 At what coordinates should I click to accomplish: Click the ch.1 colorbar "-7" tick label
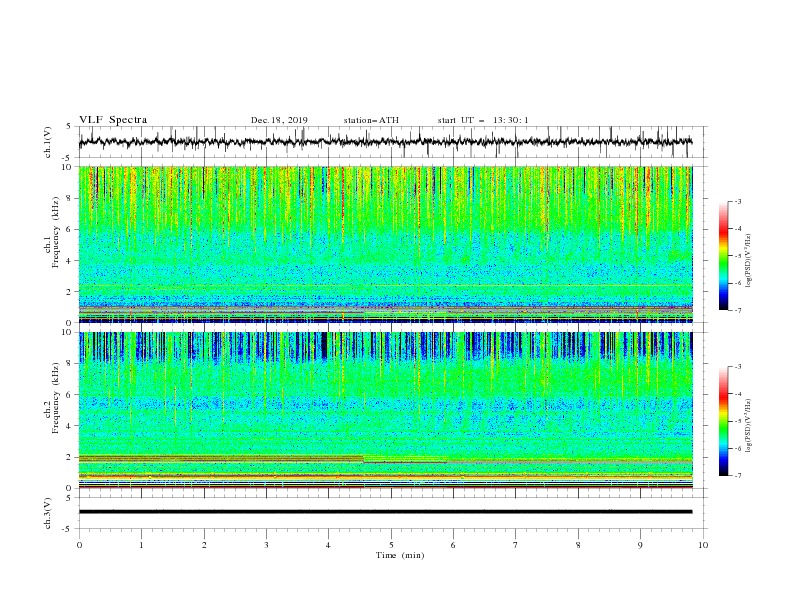point(737,310)
